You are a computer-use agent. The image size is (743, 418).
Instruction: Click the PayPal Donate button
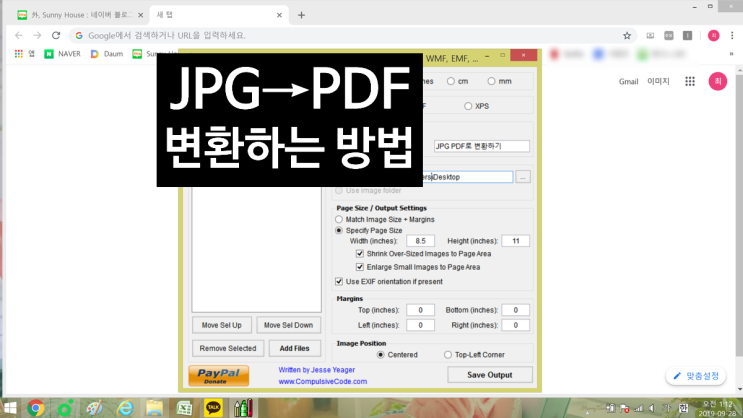(x=218, y=376)
